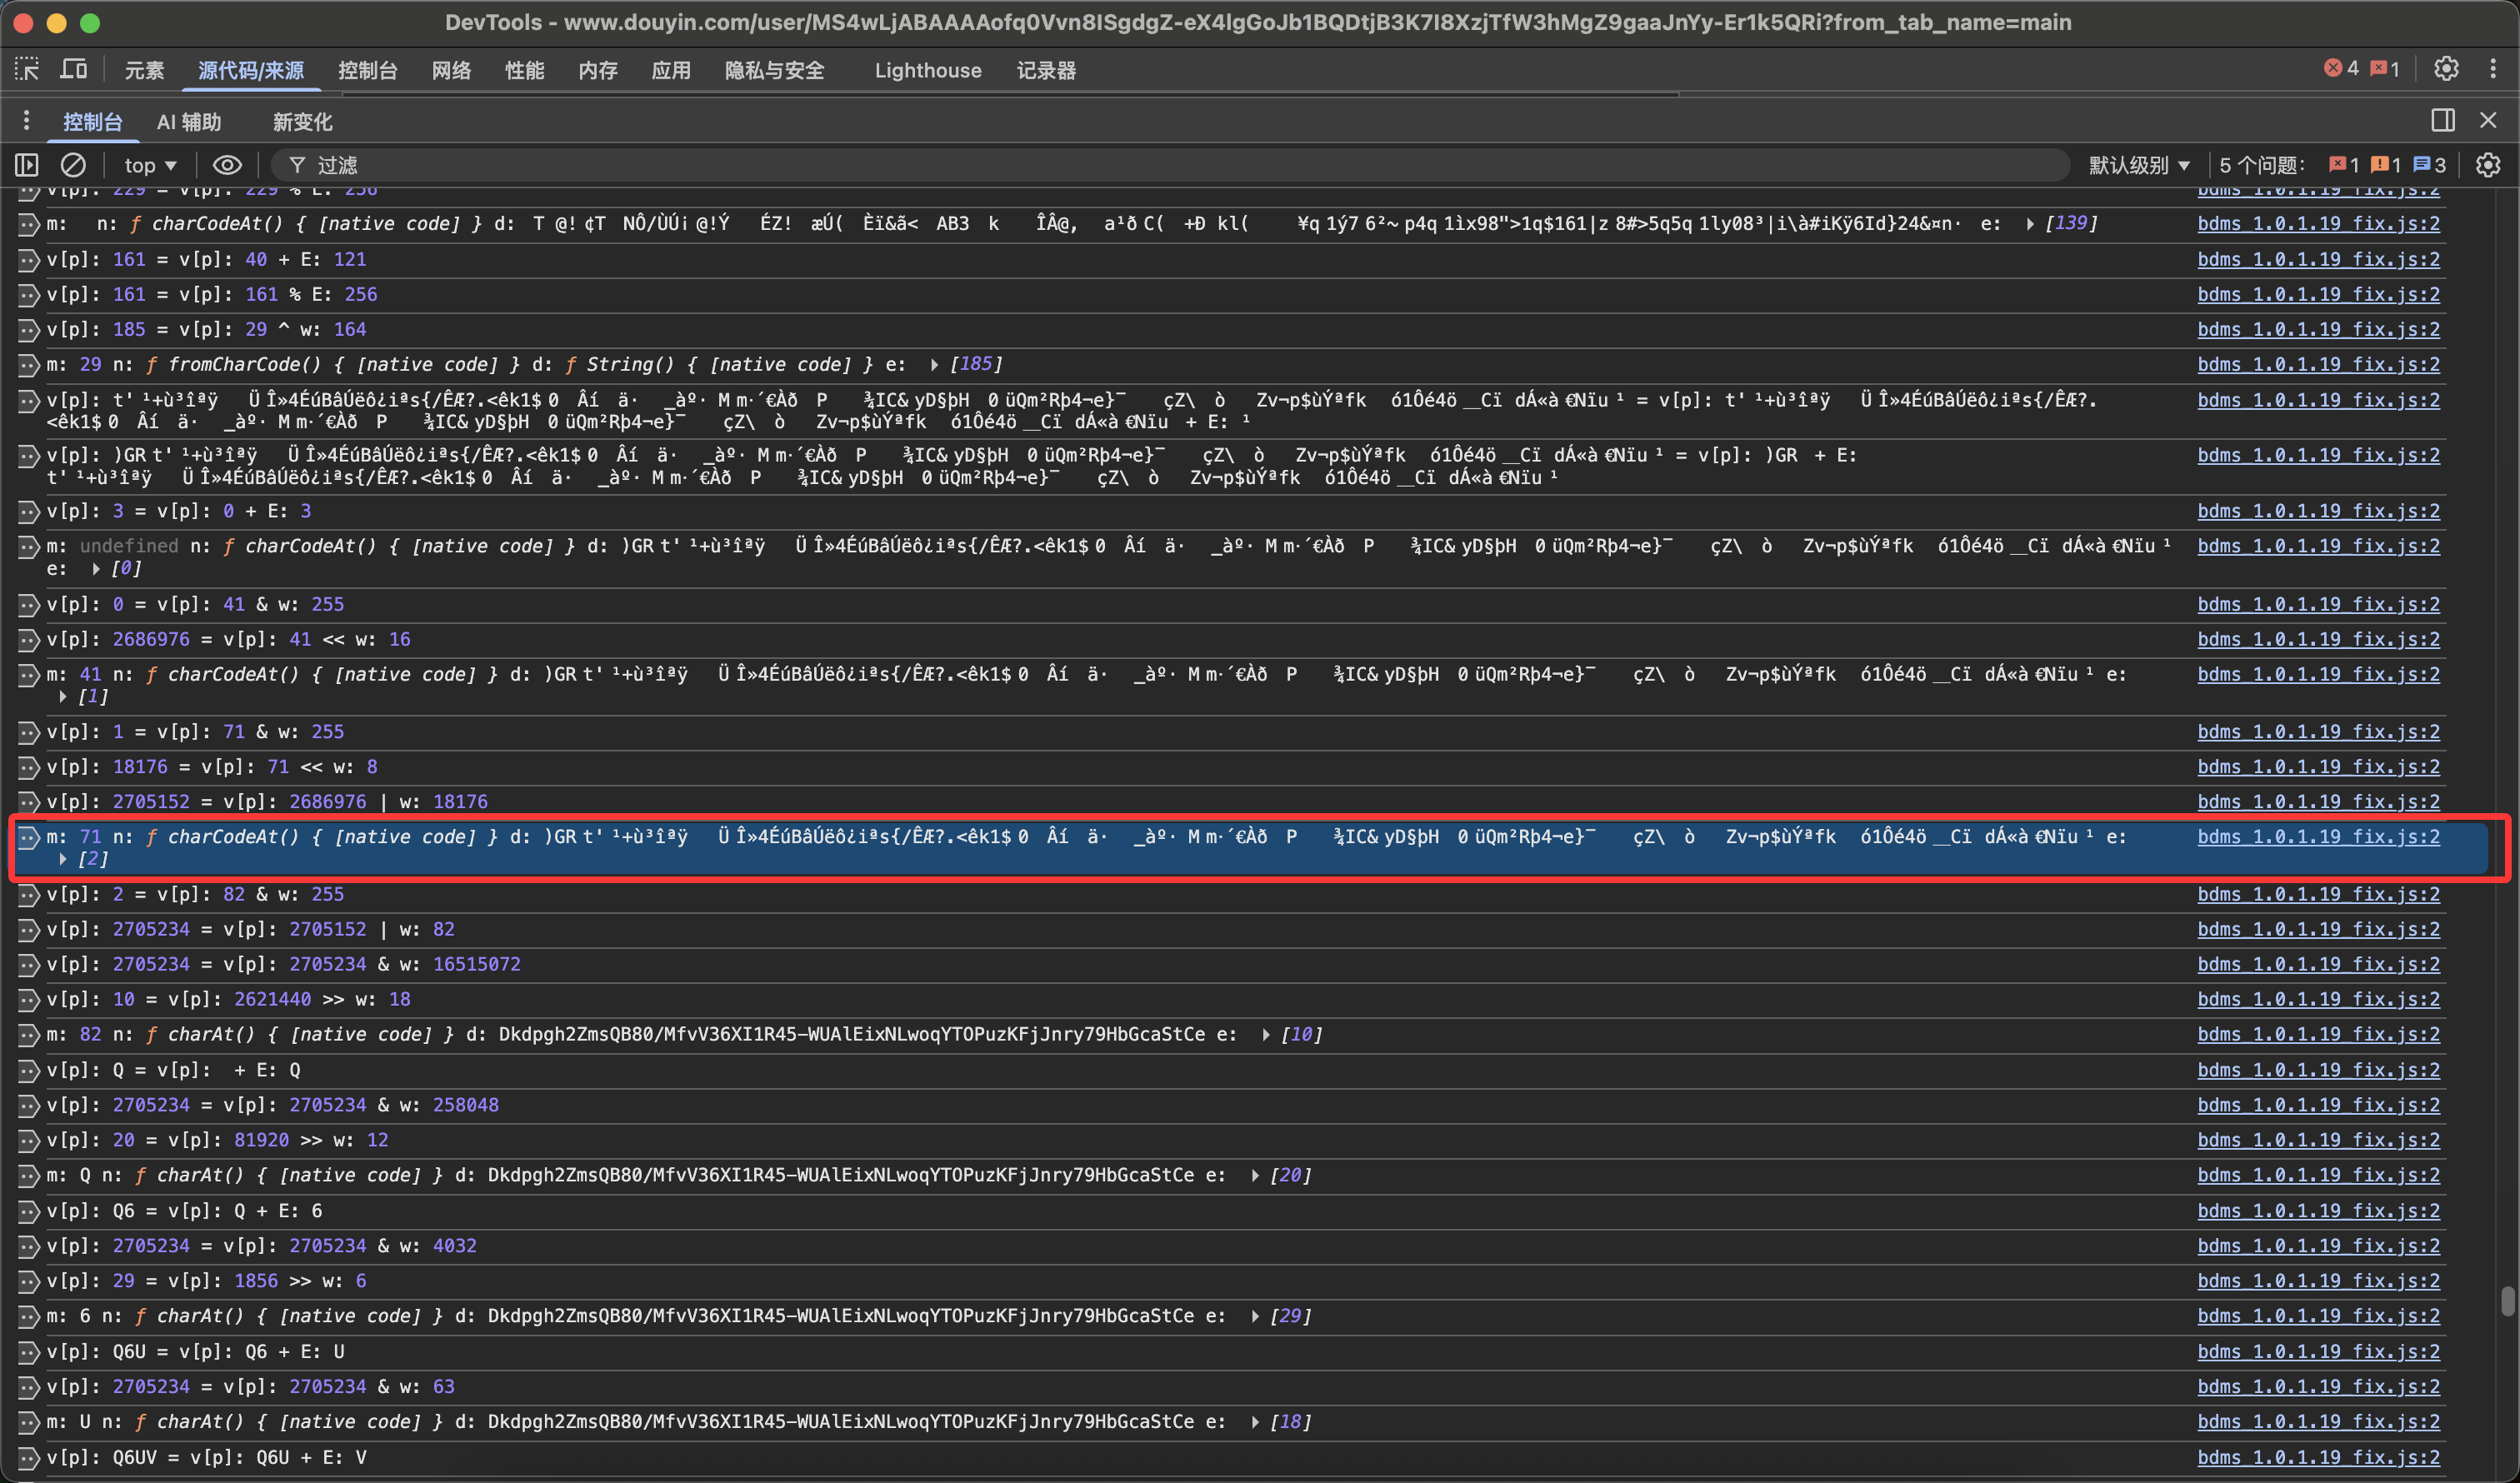Click the drawer dock layout icon
Image resolution: width=2520 pixels, height=1483 pixels.
(x=2442, y=121)
